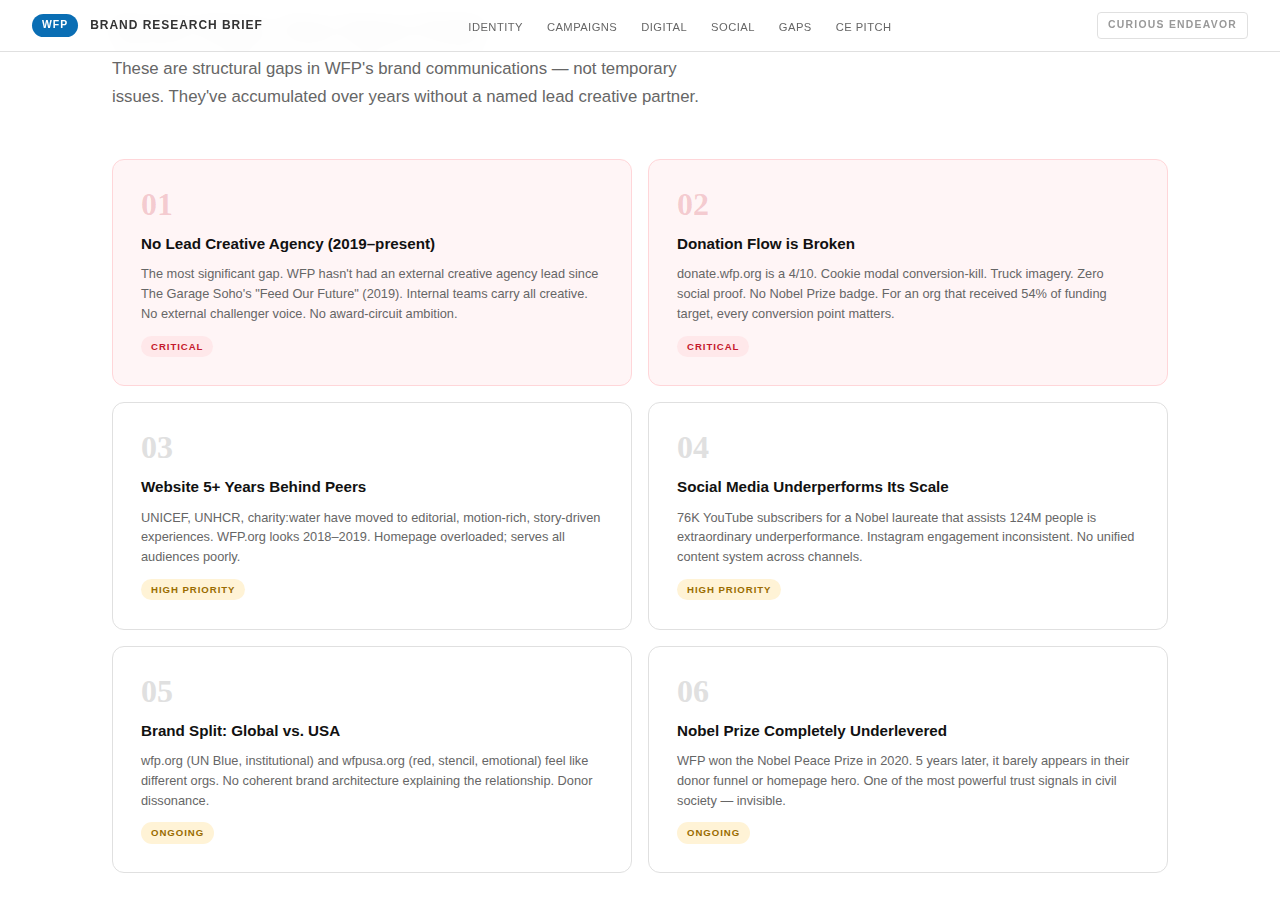Jump to the SOCIAL section
This screenshot has width=1280, height=900.
click(733, 27)
